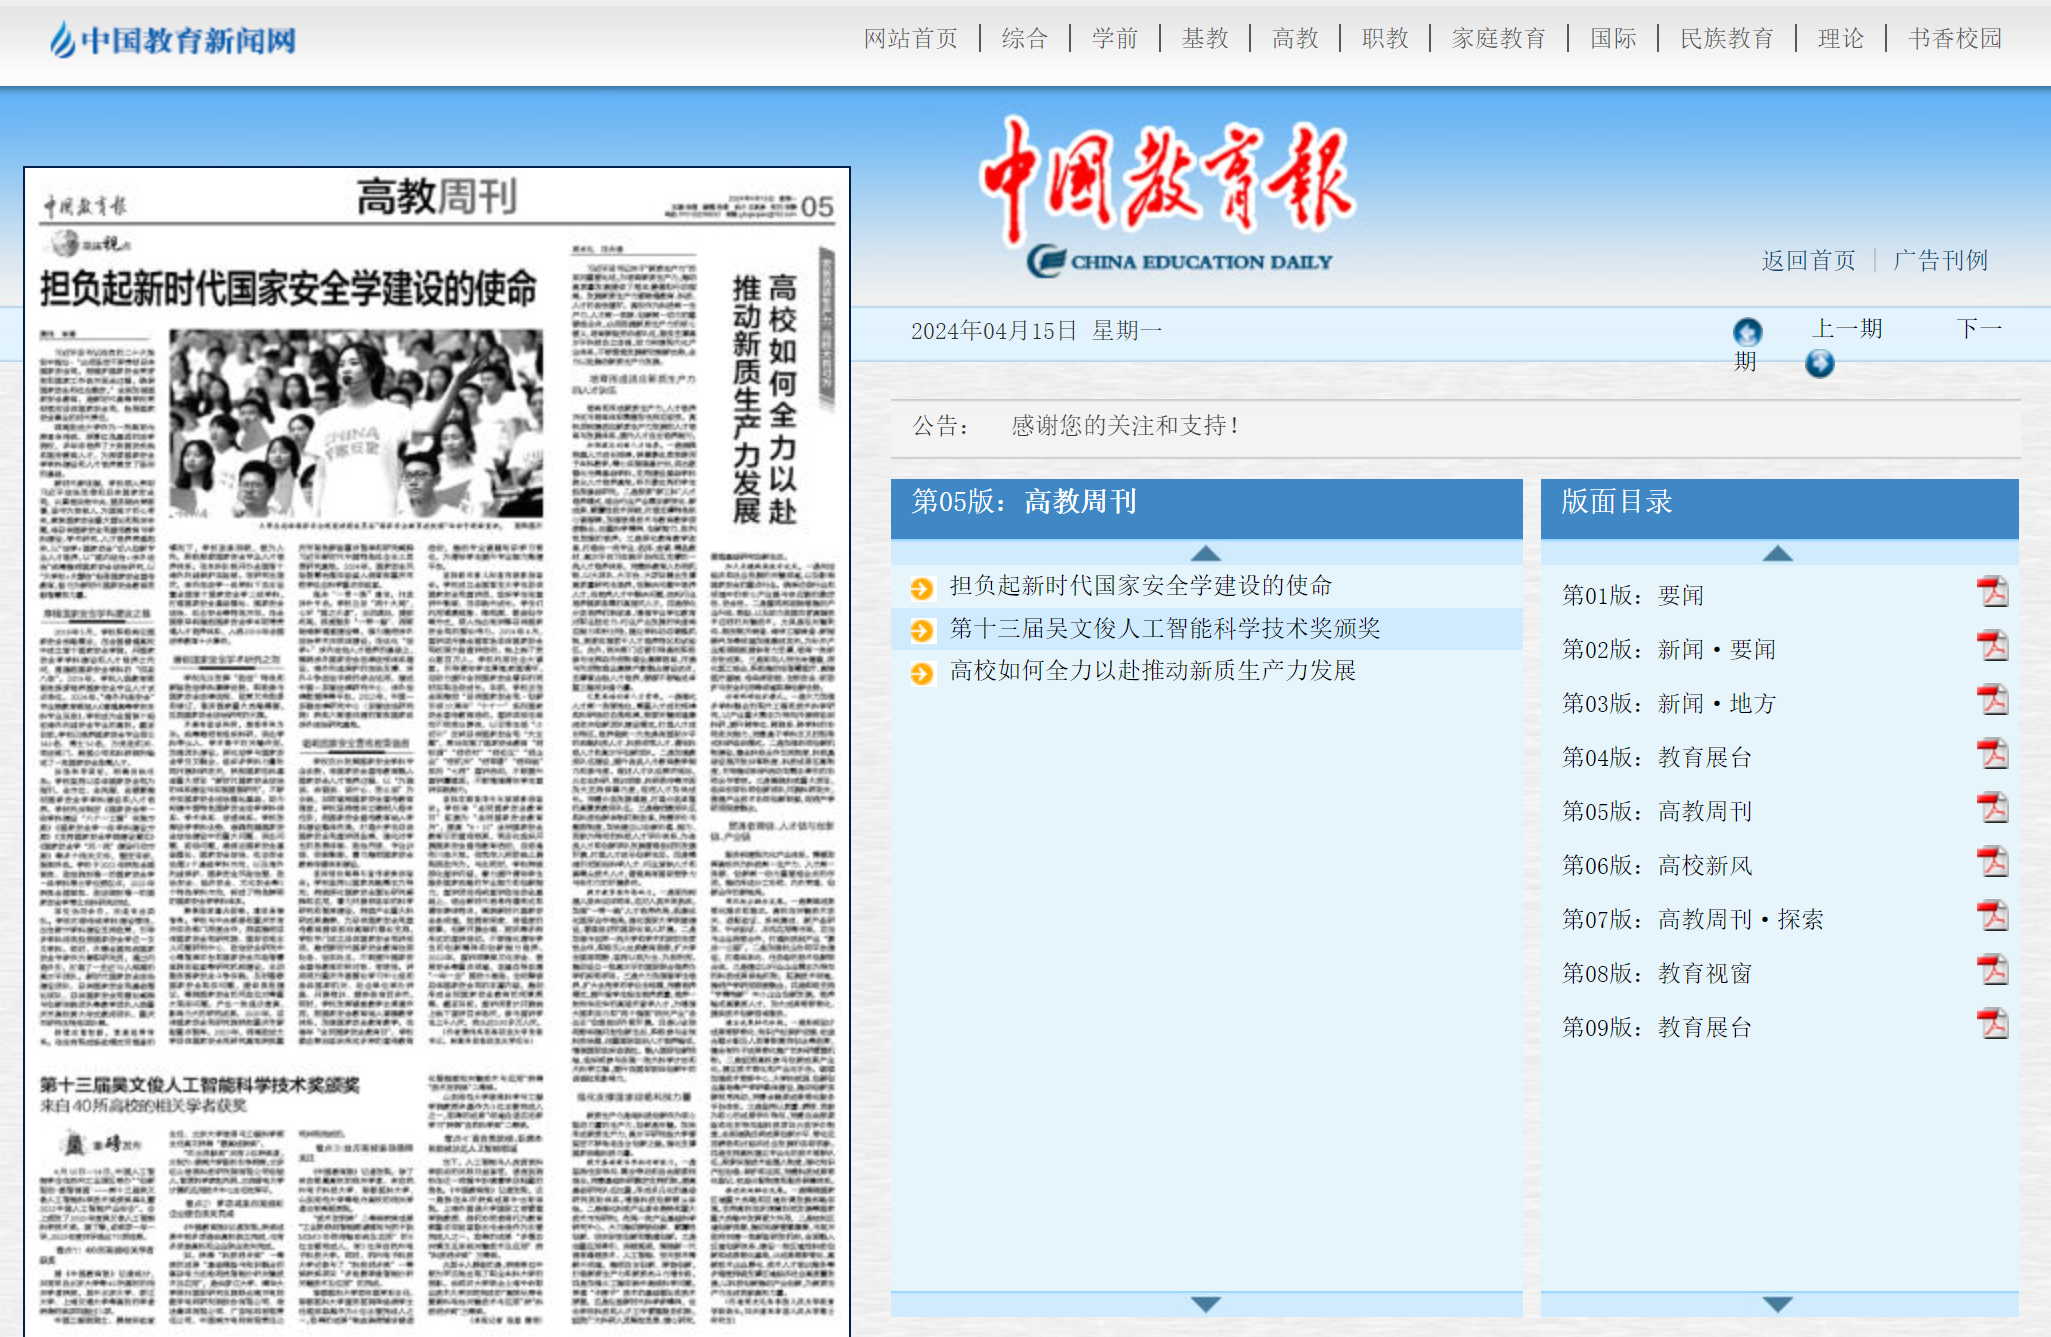The image size is (2051, 1337).
Task: Click 版面目录 panel header
Action: pyautogui.click(x=1779, y=508)
